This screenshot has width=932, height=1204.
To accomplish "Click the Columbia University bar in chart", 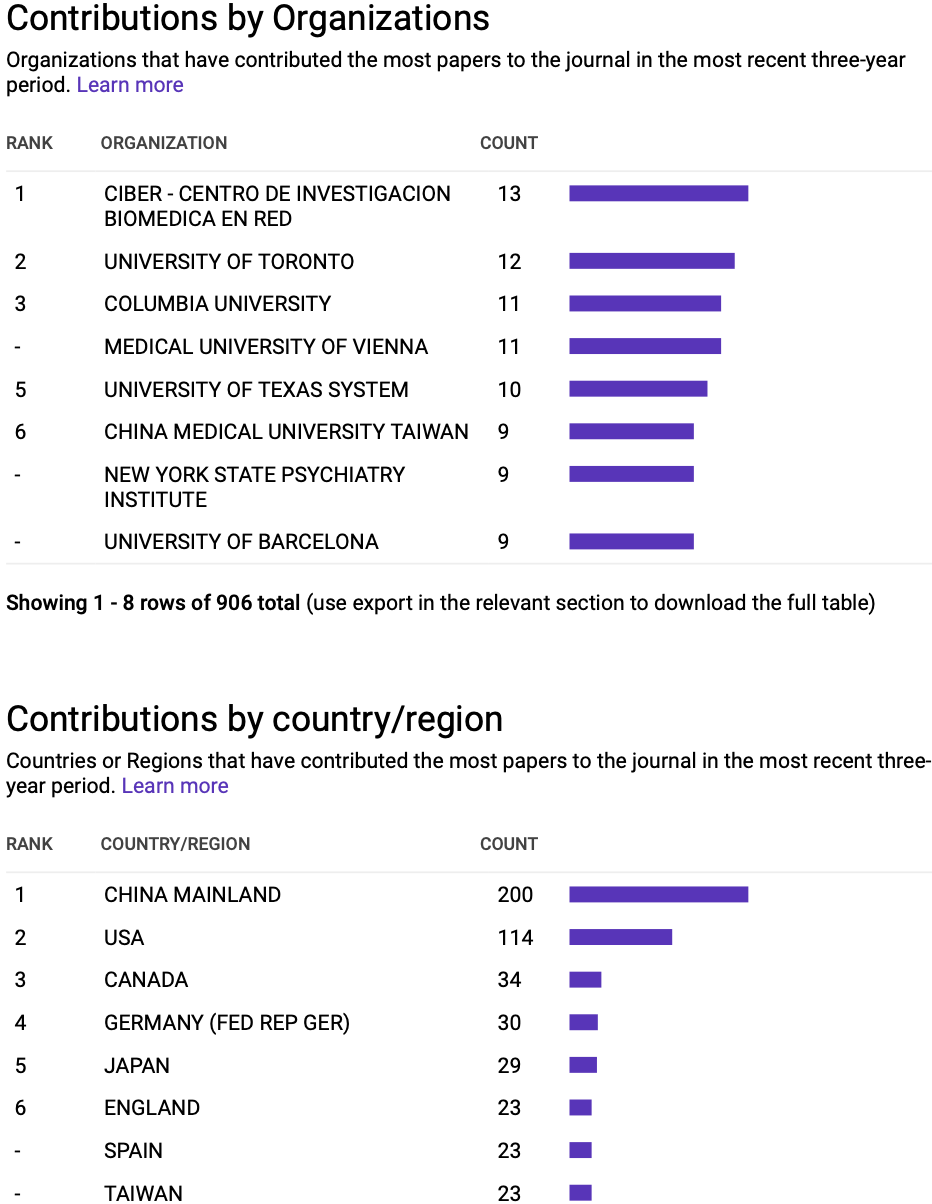I will pos(645,303).
